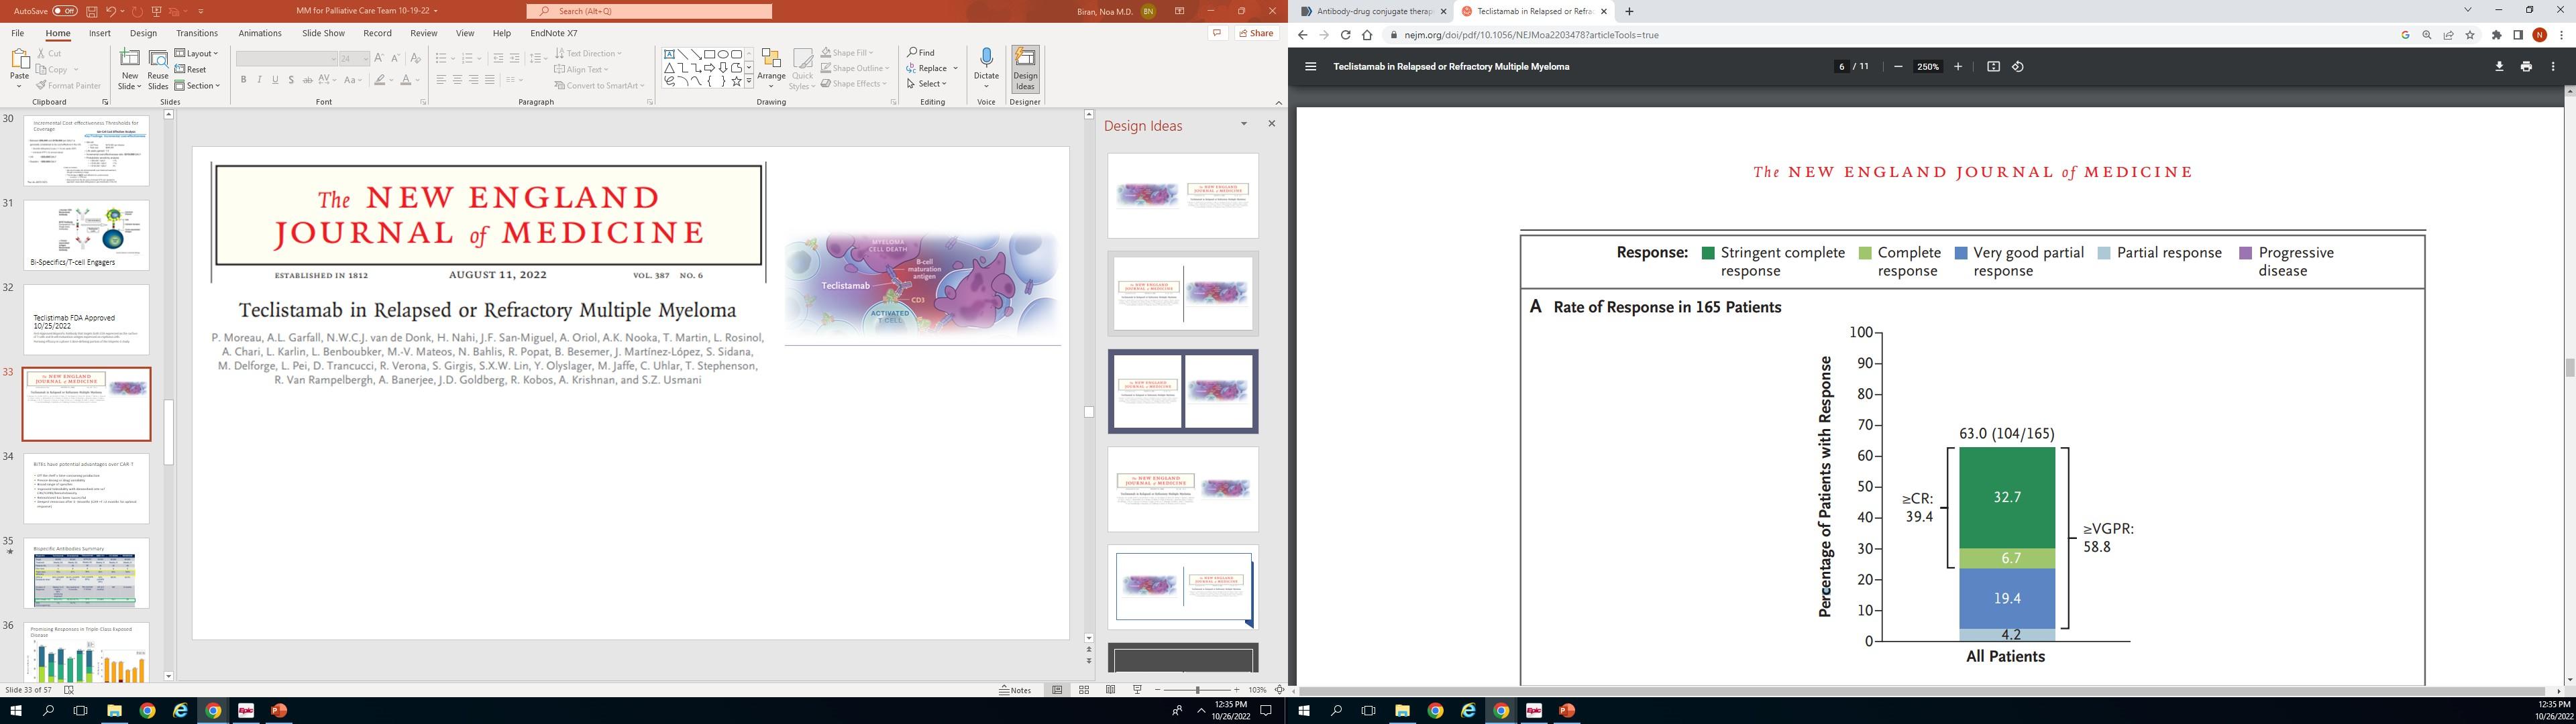
Task: Open the Transitions ribbon tab
Action: 197,33
